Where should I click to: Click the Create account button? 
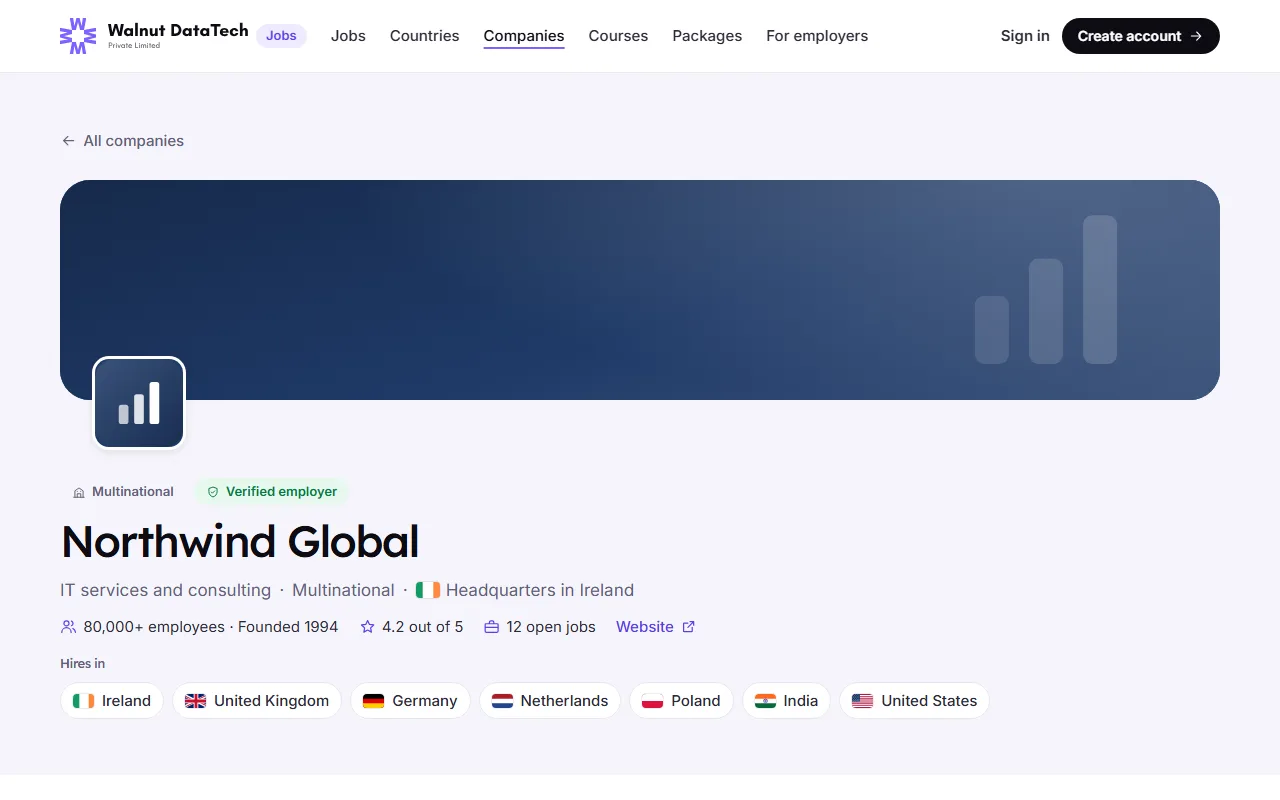coord(1141,36)
